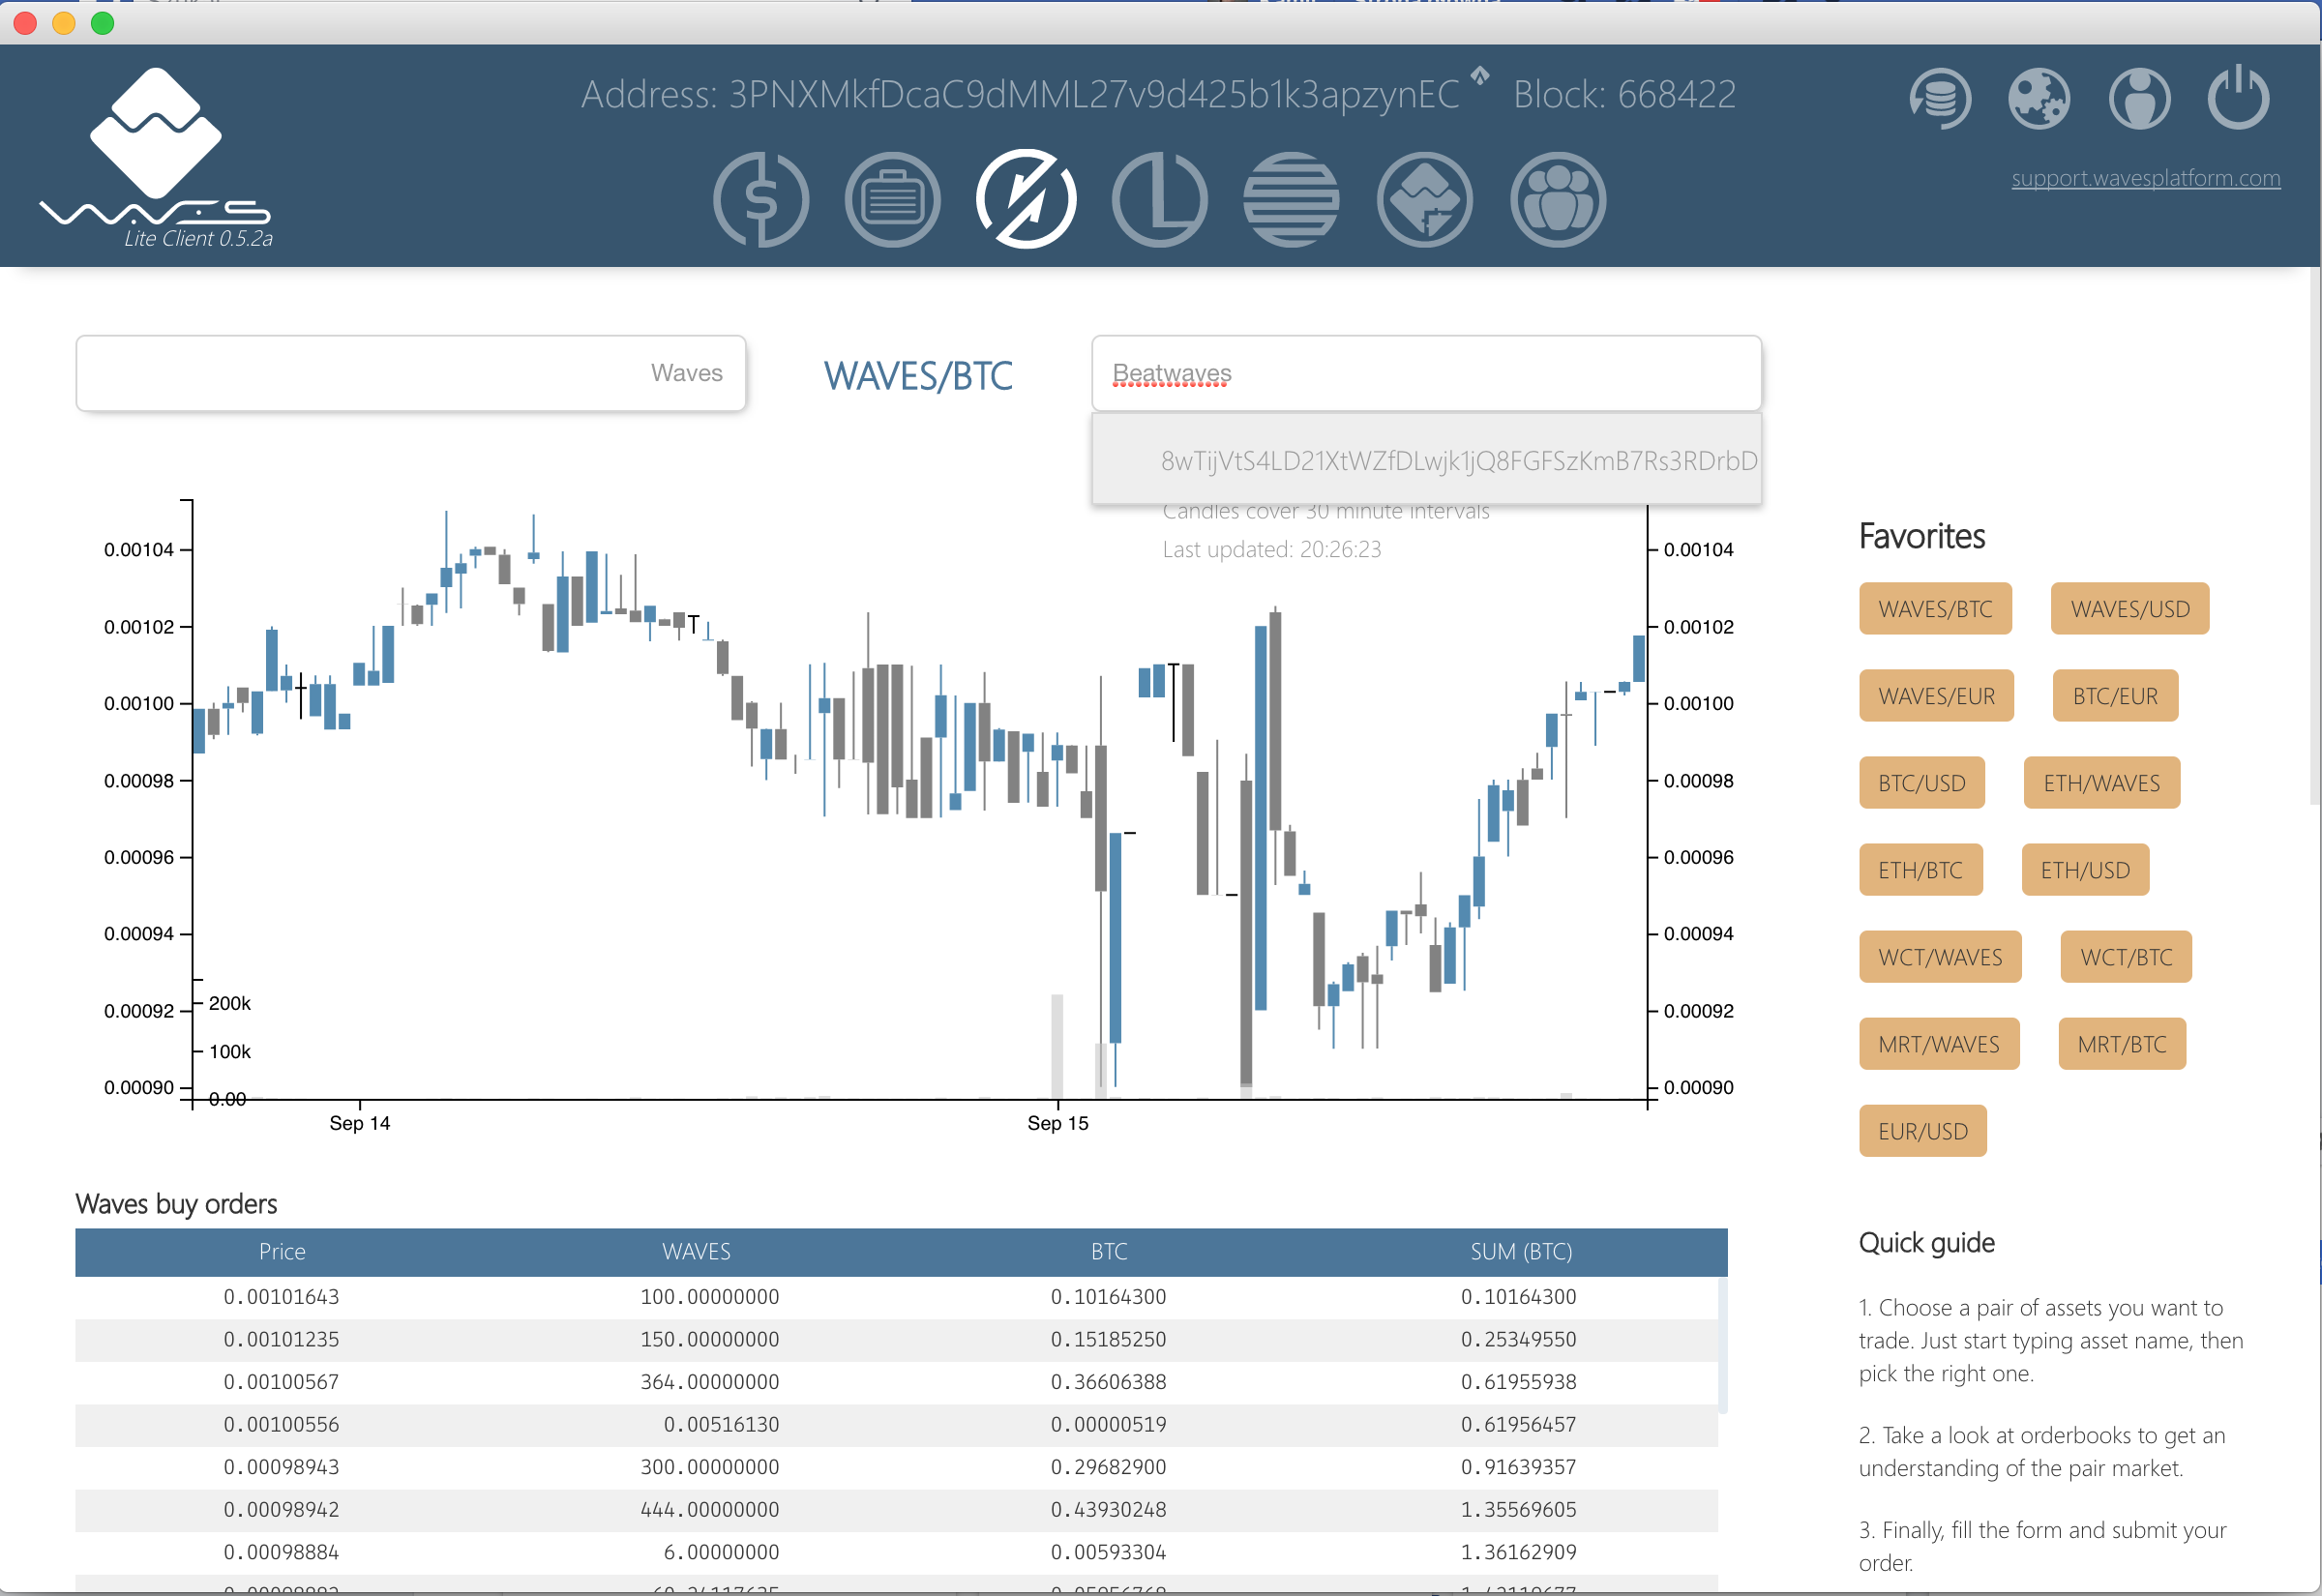The image size is (2322, 1596).
Task: Click the SUM (BTC) column header
Action: tap(1521, 1251)
